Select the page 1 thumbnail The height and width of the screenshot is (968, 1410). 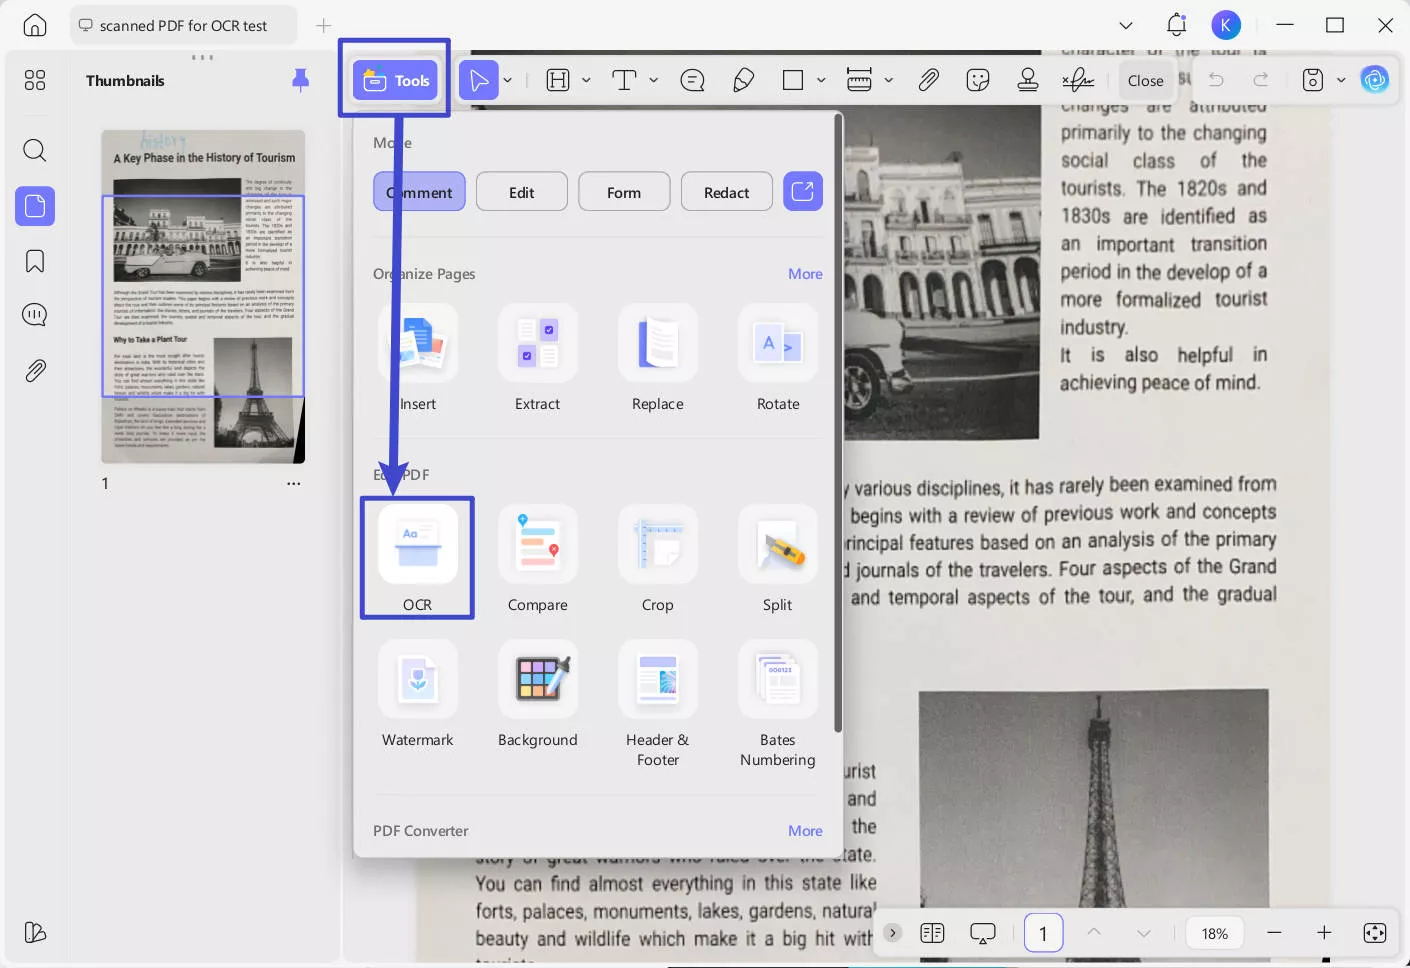click(x=203, y=297)
